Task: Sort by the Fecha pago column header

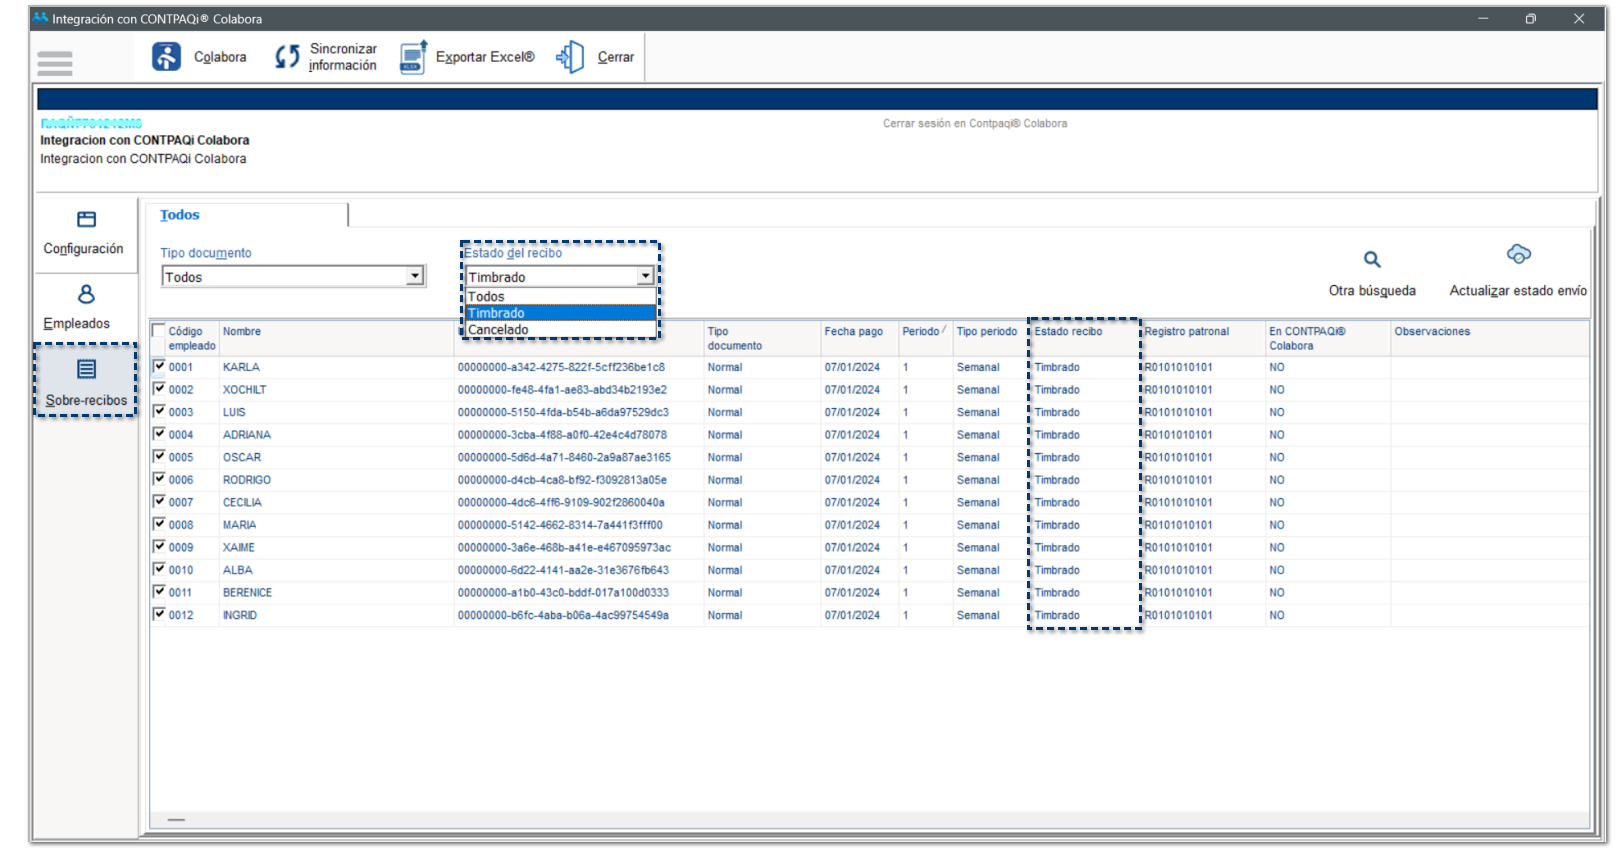Action: [853, 332]
